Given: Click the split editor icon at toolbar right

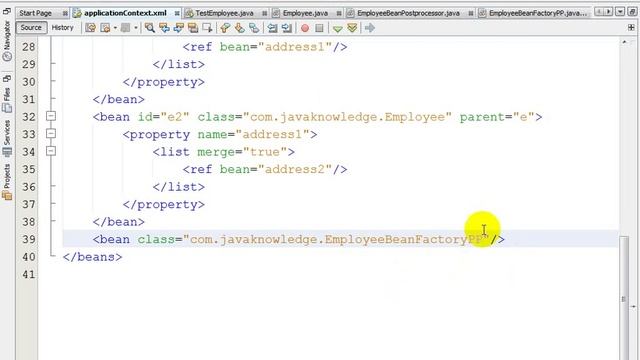Looking at the screenshot, I should click(x=631, y=28).
